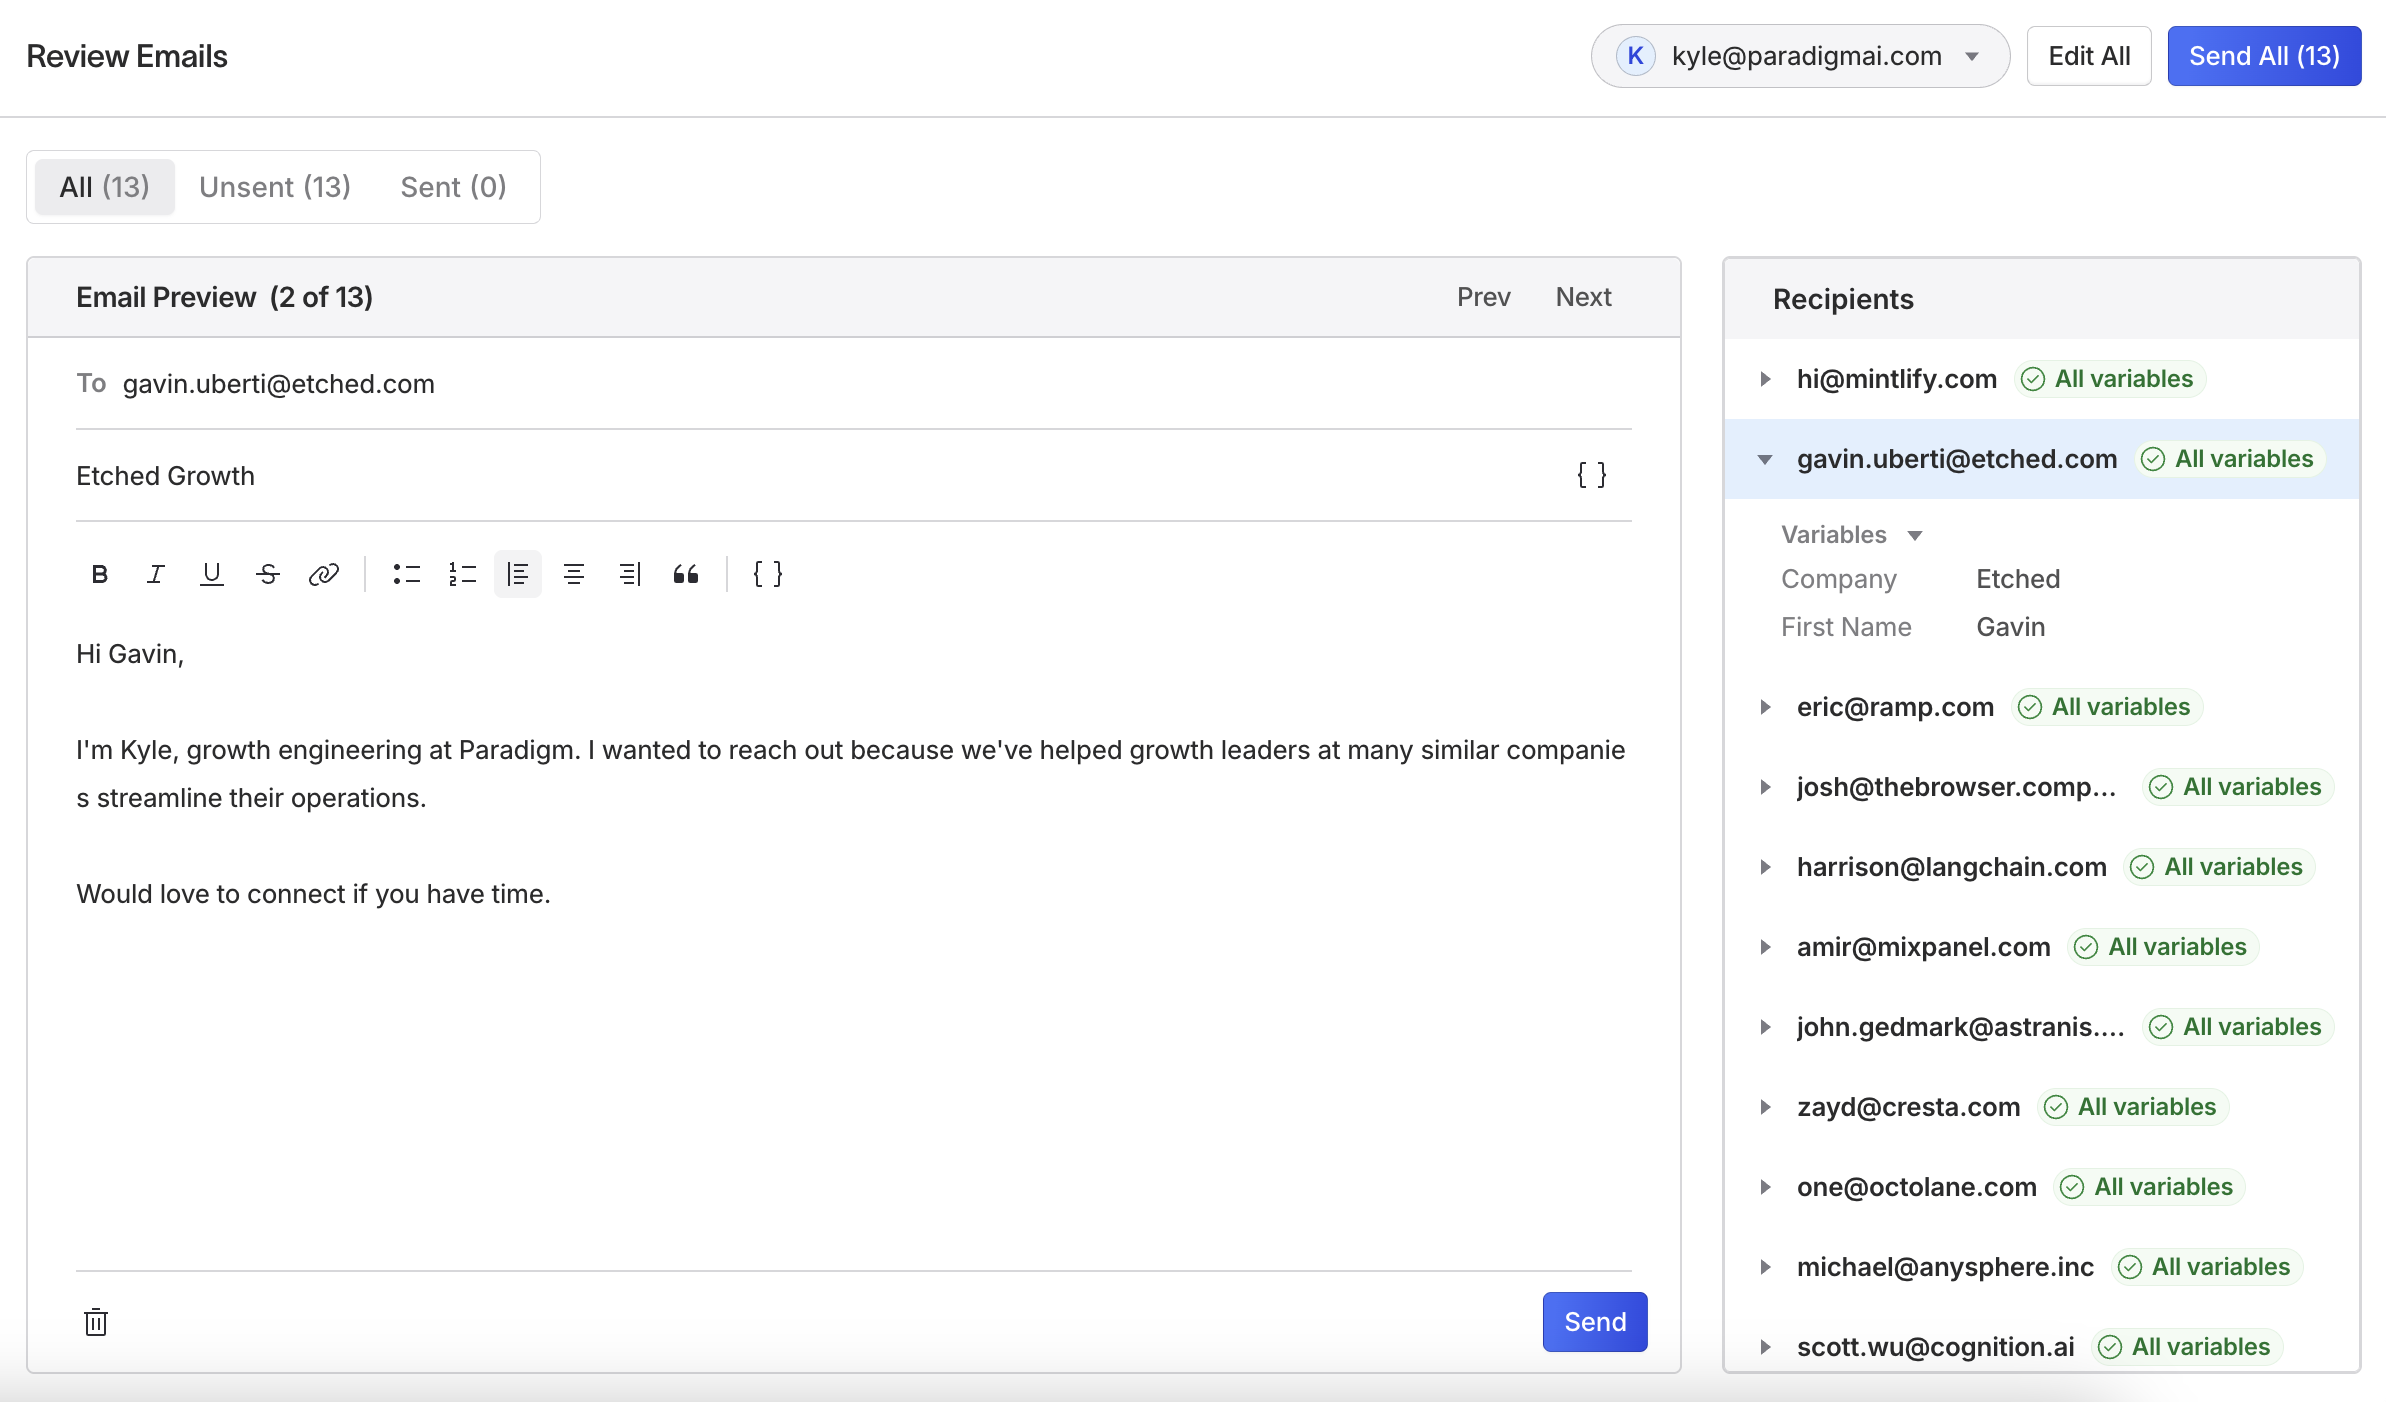Screen dimensions: 2386x1402
Task: Insert a block quote
Action: click(685, 574)
